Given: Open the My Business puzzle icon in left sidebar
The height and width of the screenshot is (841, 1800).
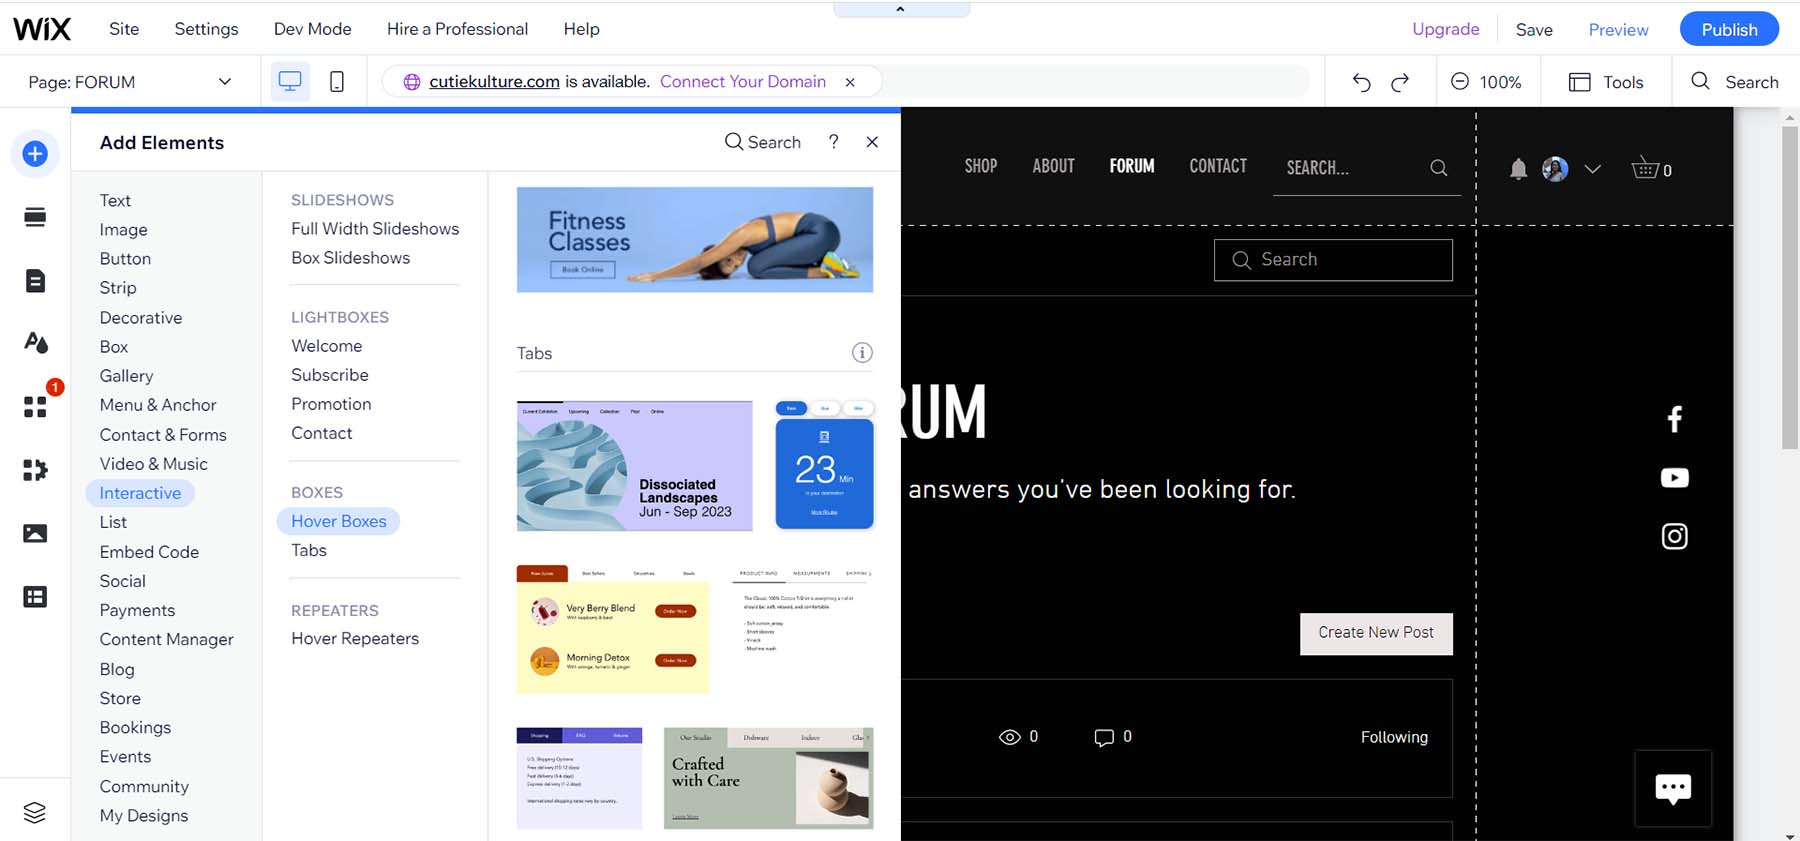Looking at the screenshot, I should (35, 470).
